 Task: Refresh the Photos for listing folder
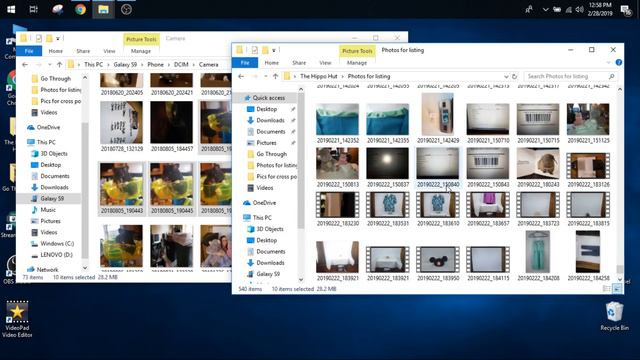(514, 76)
